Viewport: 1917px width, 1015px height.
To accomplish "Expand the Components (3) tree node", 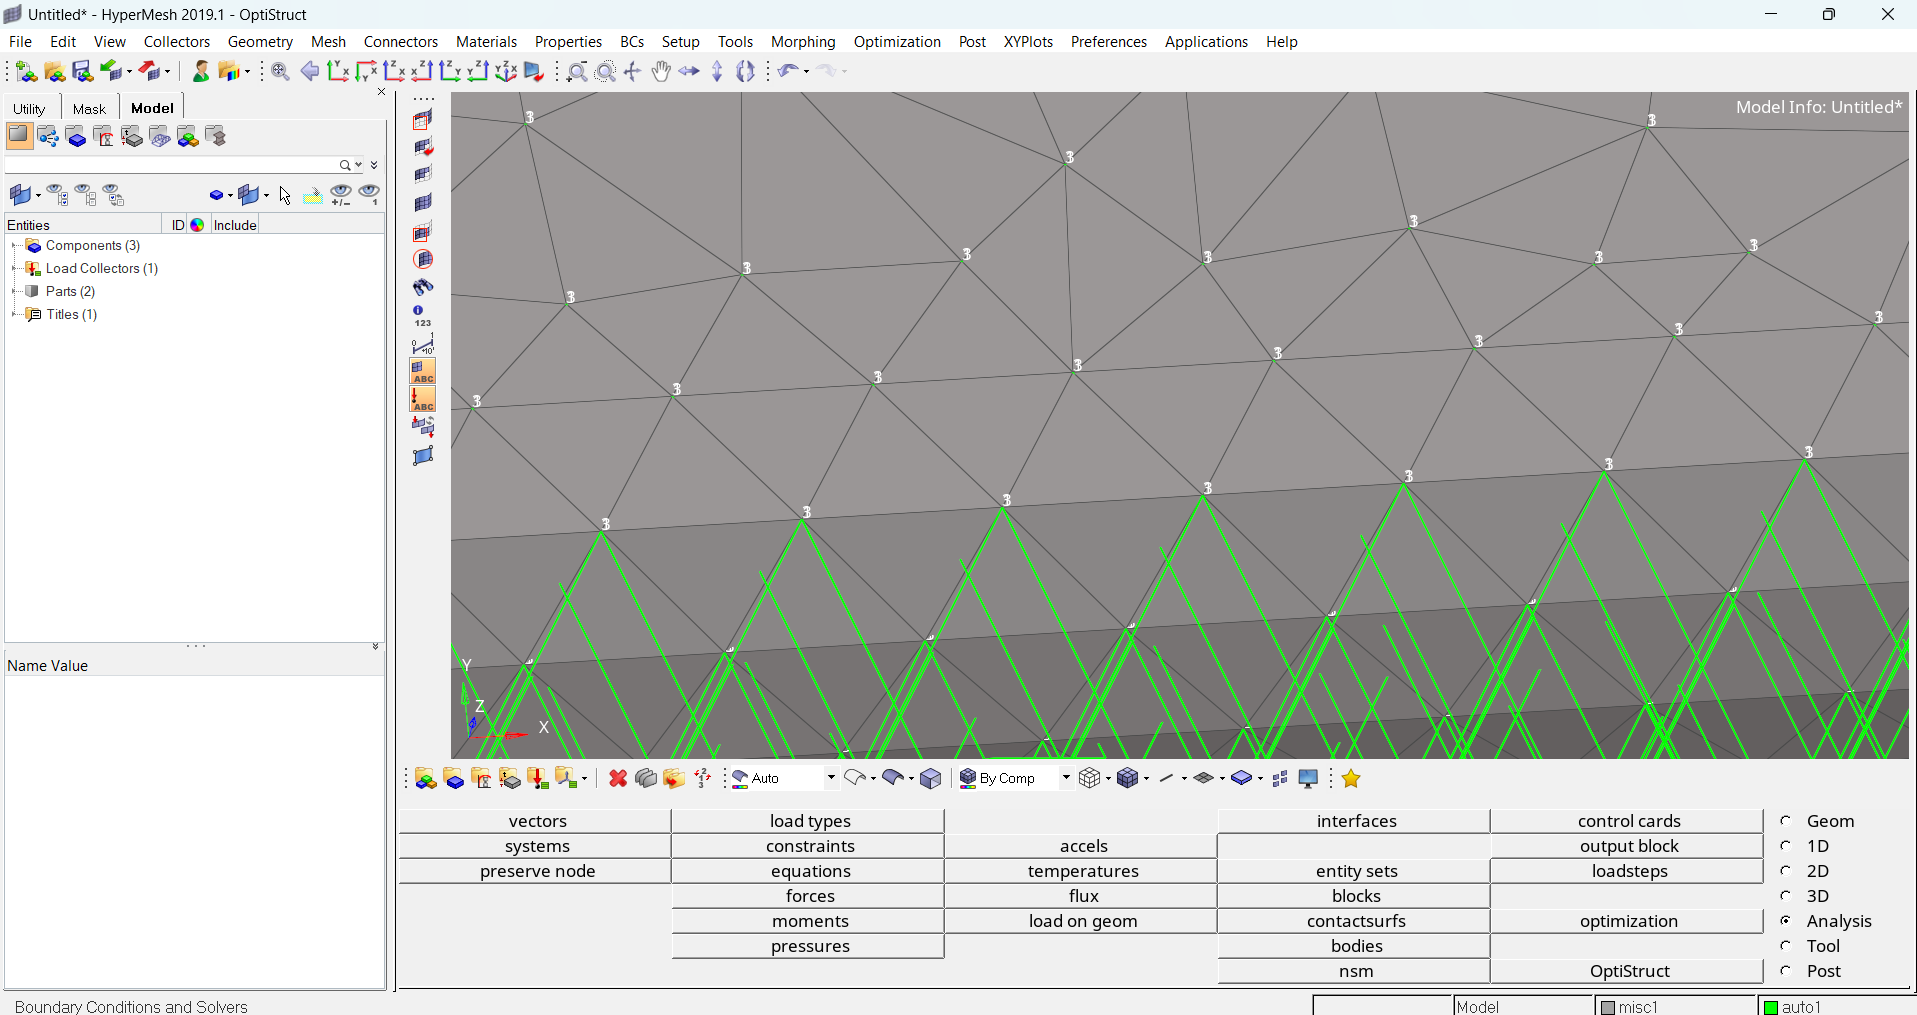I will [15, 246].
